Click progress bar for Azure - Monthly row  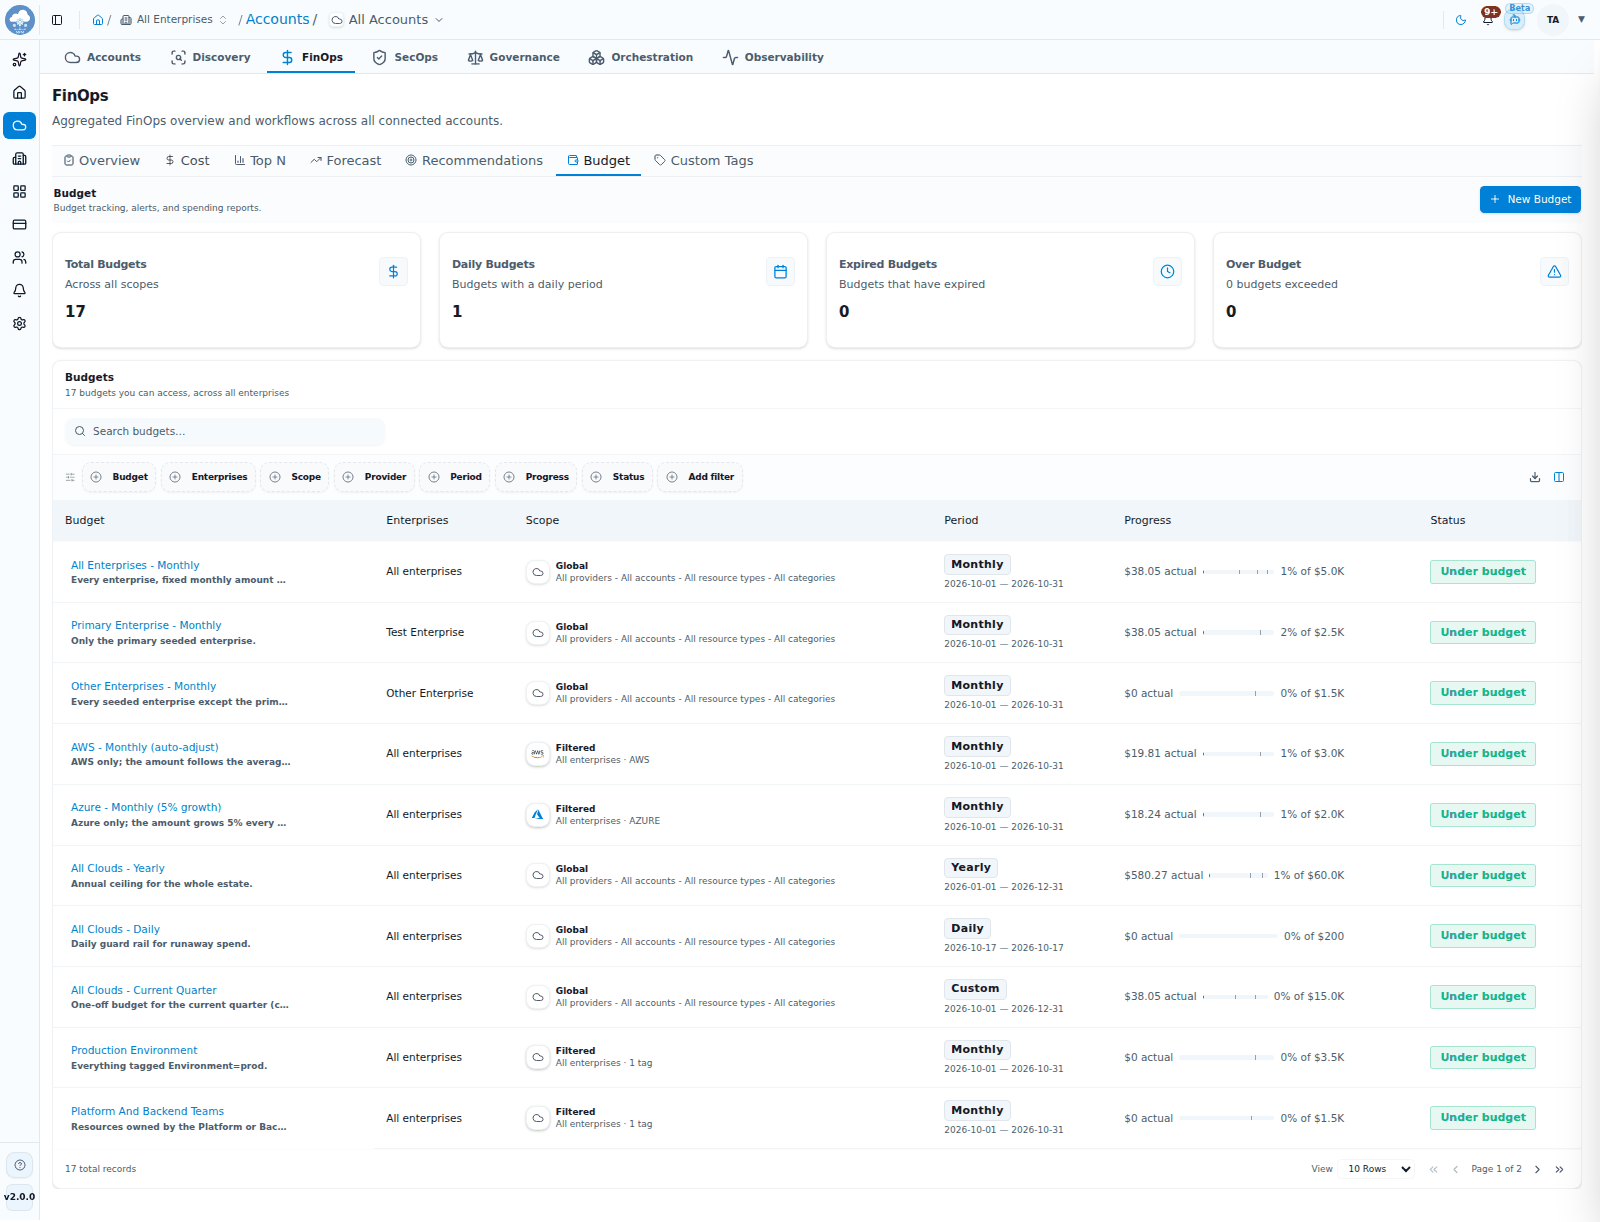(x=1238, y=815)
